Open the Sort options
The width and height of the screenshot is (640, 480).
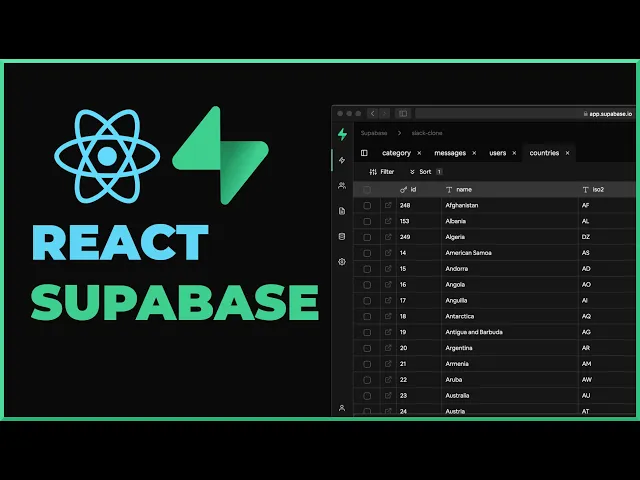click(425, 172)
